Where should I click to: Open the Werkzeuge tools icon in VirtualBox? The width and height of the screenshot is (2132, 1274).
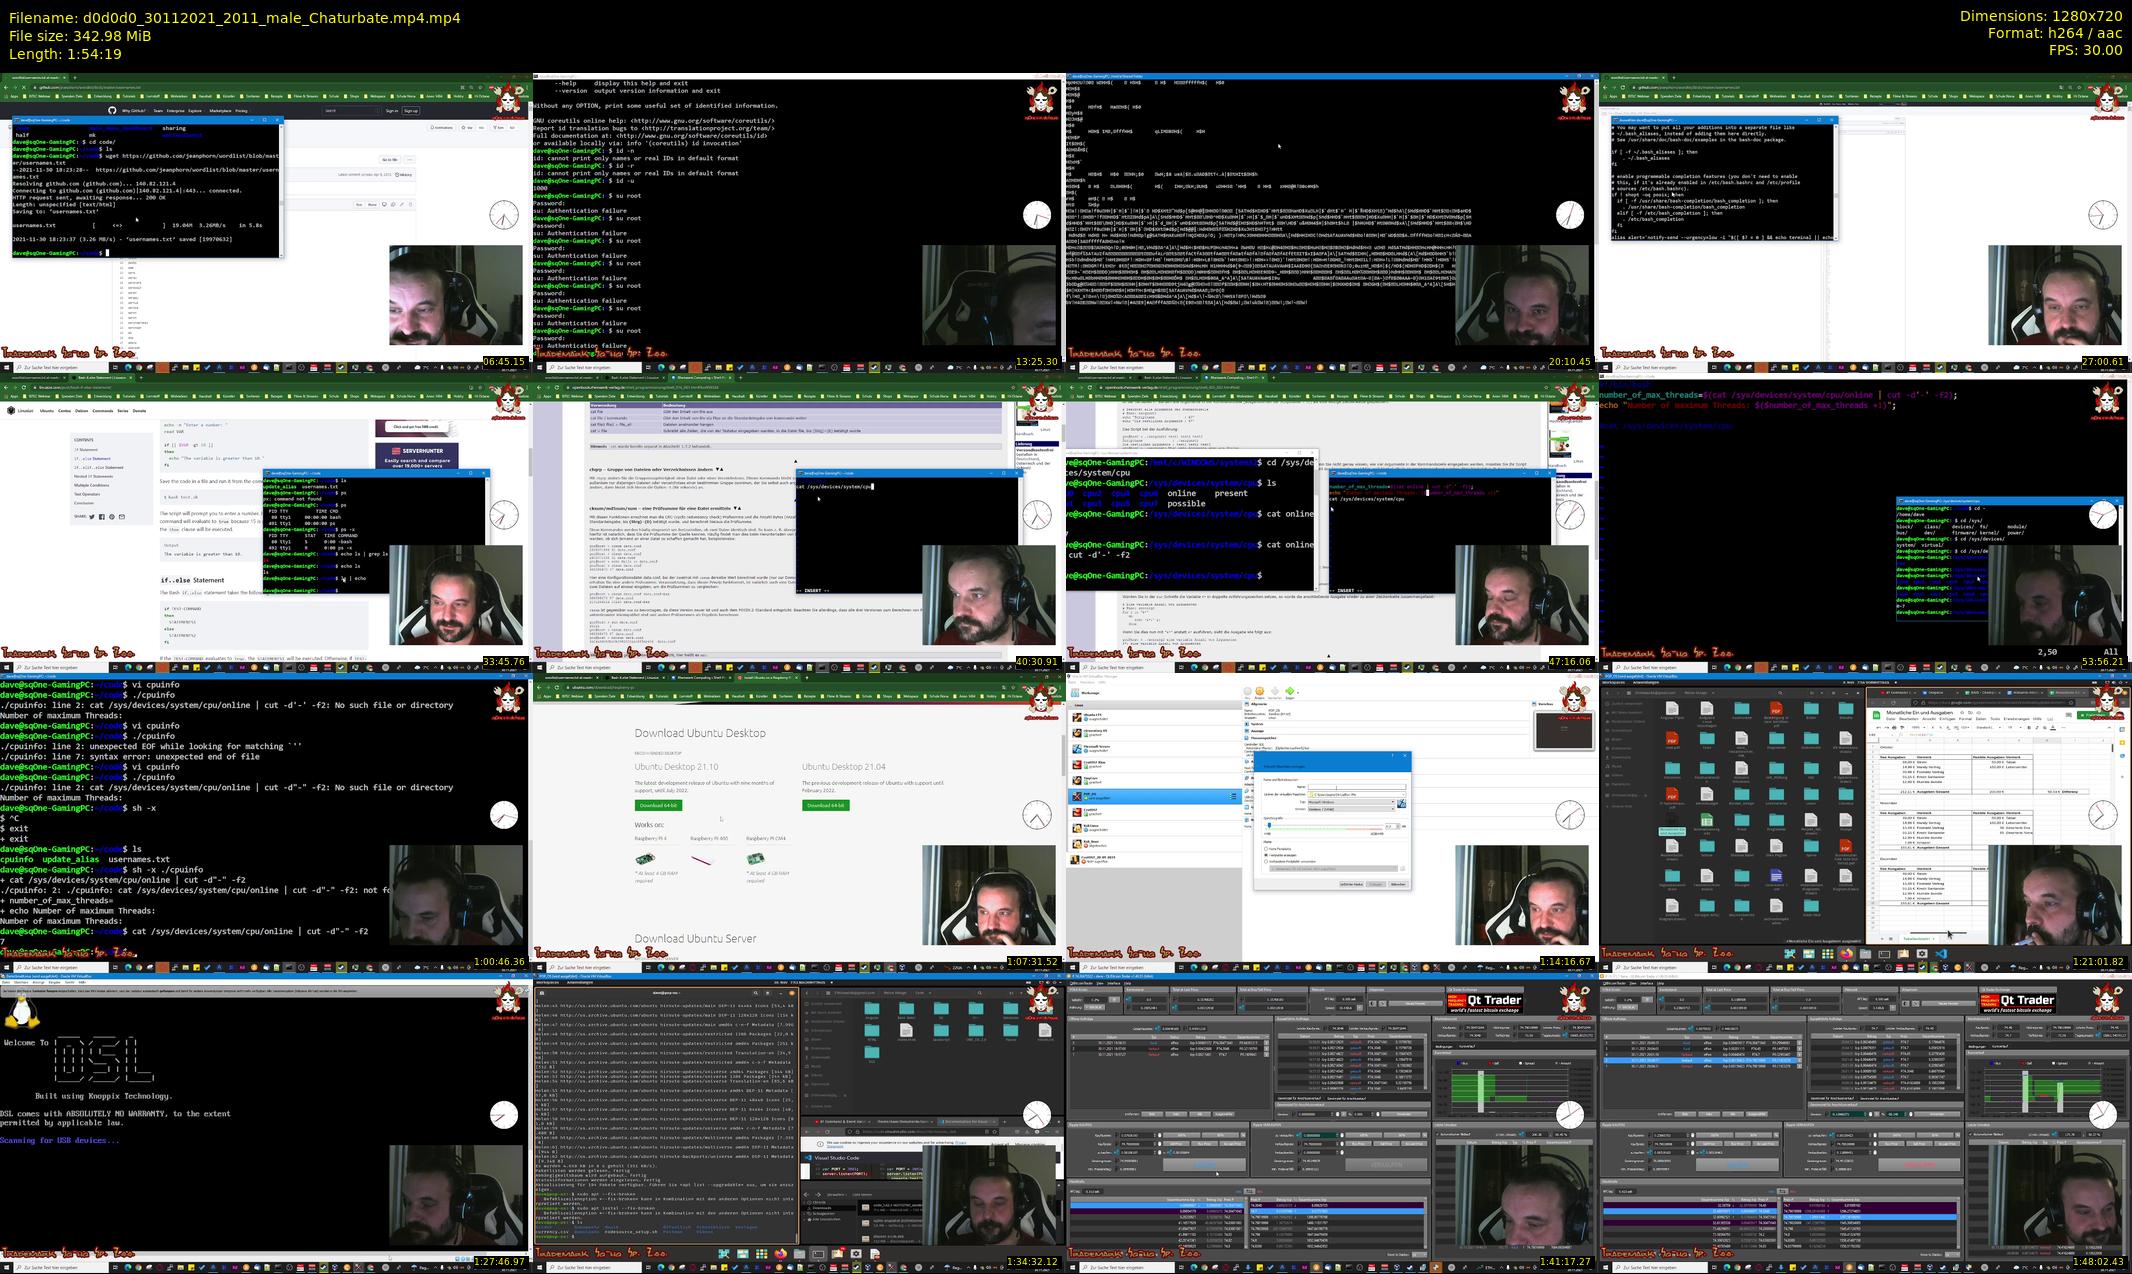pyautogui.click(x=1076, y=692)
